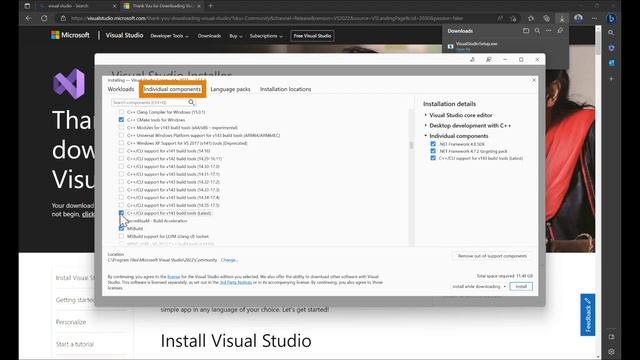This screenshot has width=640, height=360.
Task: Click the installer notifications icon in title bar
Action: coord(472,60)
